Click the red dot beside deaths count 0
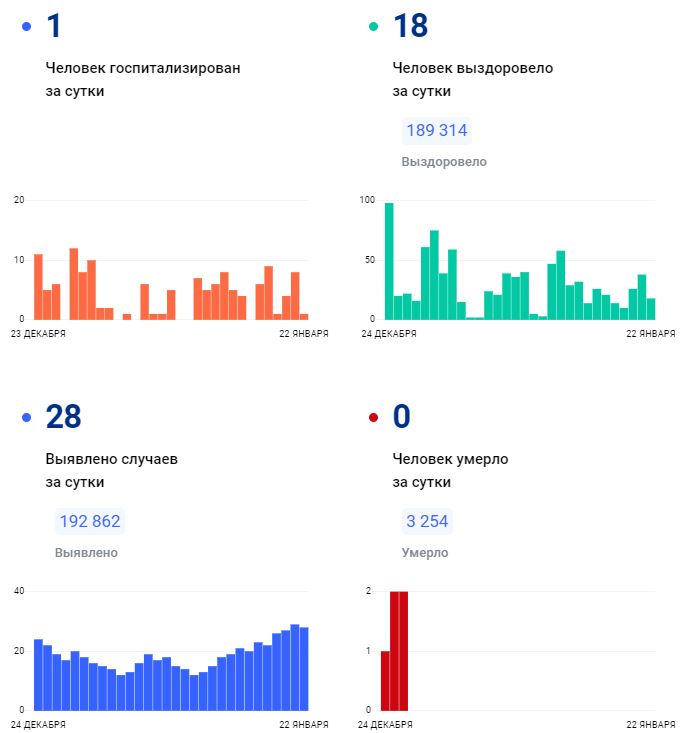This screenshot has width=694, height=733. pos(373,417)
